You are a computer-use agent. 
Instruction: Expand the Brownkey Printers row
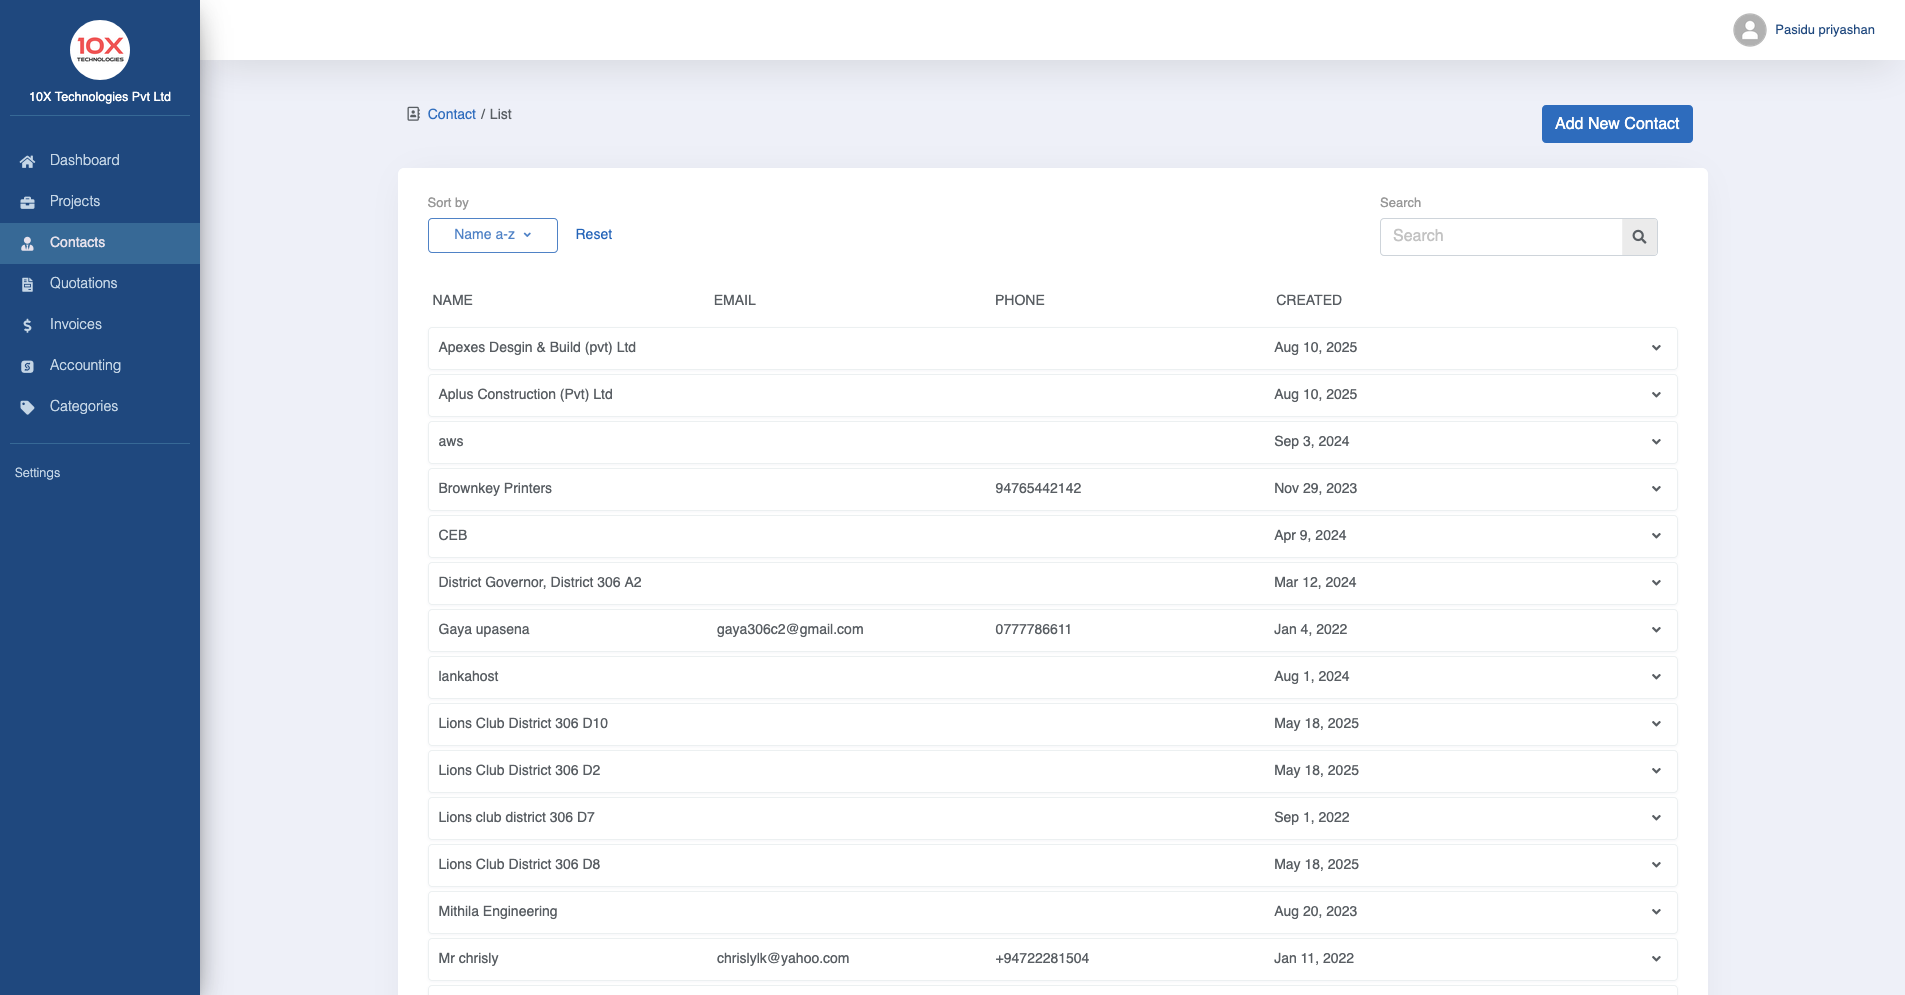click(1655, 489)
